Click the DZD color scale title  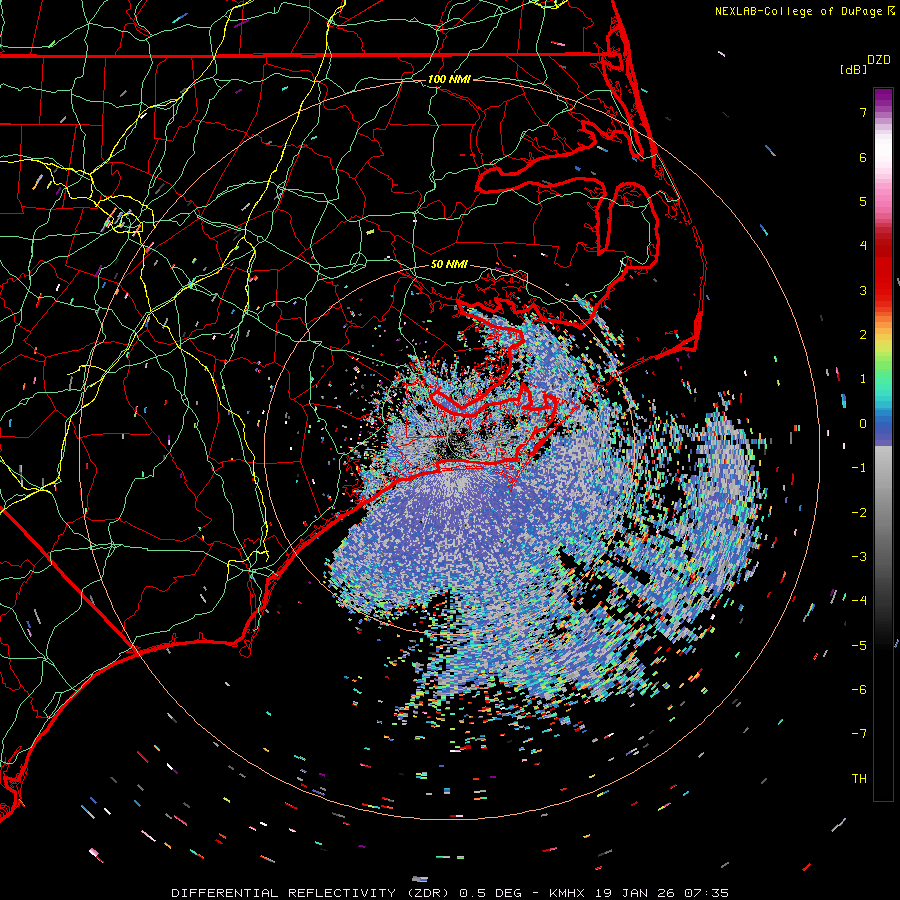tap(879, 60)
